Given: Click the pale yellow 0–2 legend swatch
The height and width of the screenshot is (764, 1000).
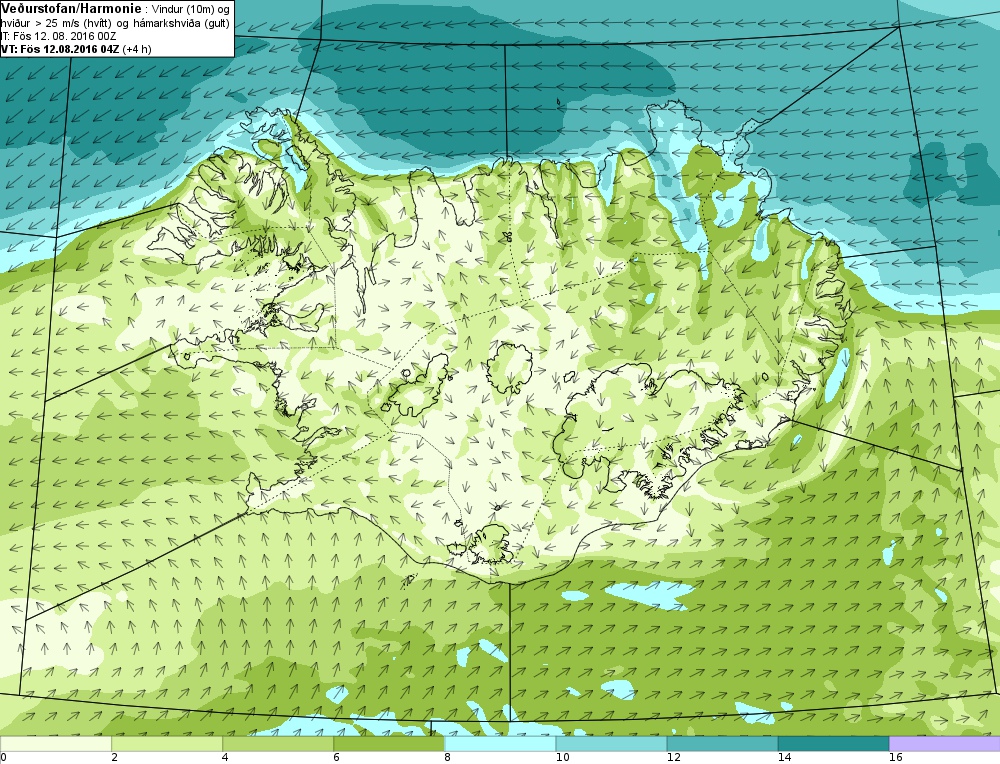Looking at the screenshot, I should click(x=56, y=744).
